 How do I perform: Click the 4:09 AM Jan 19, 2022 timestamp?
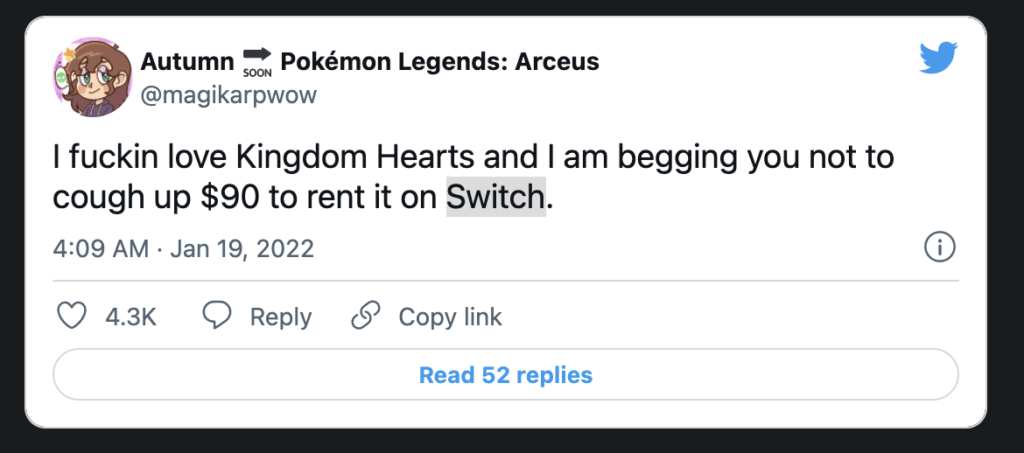(x=183, y=248)
